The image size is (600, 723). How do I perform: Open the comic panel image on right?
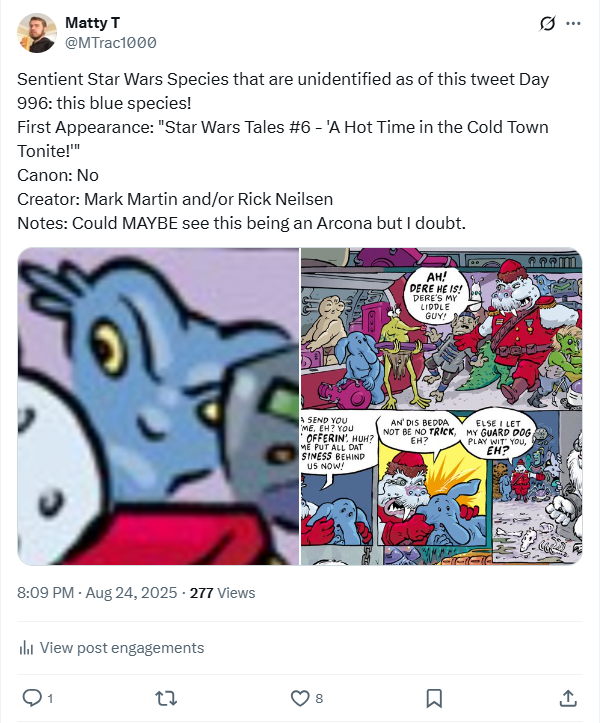(x=442, y=406)
